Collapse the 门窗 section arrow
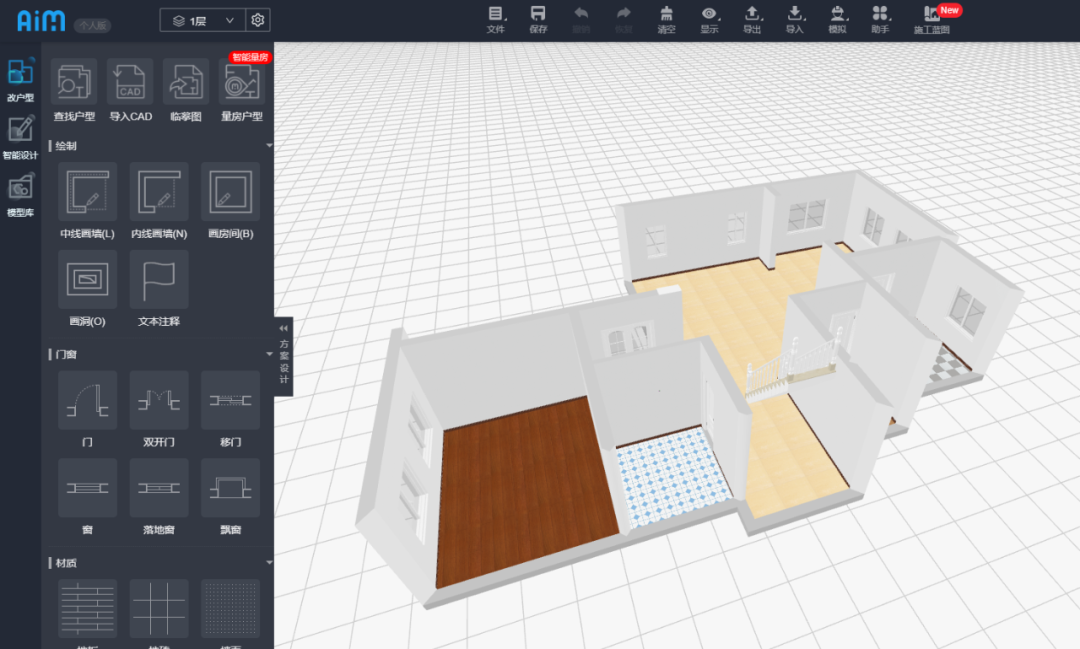Screen dimensions: 1080x649 point(269,354)
